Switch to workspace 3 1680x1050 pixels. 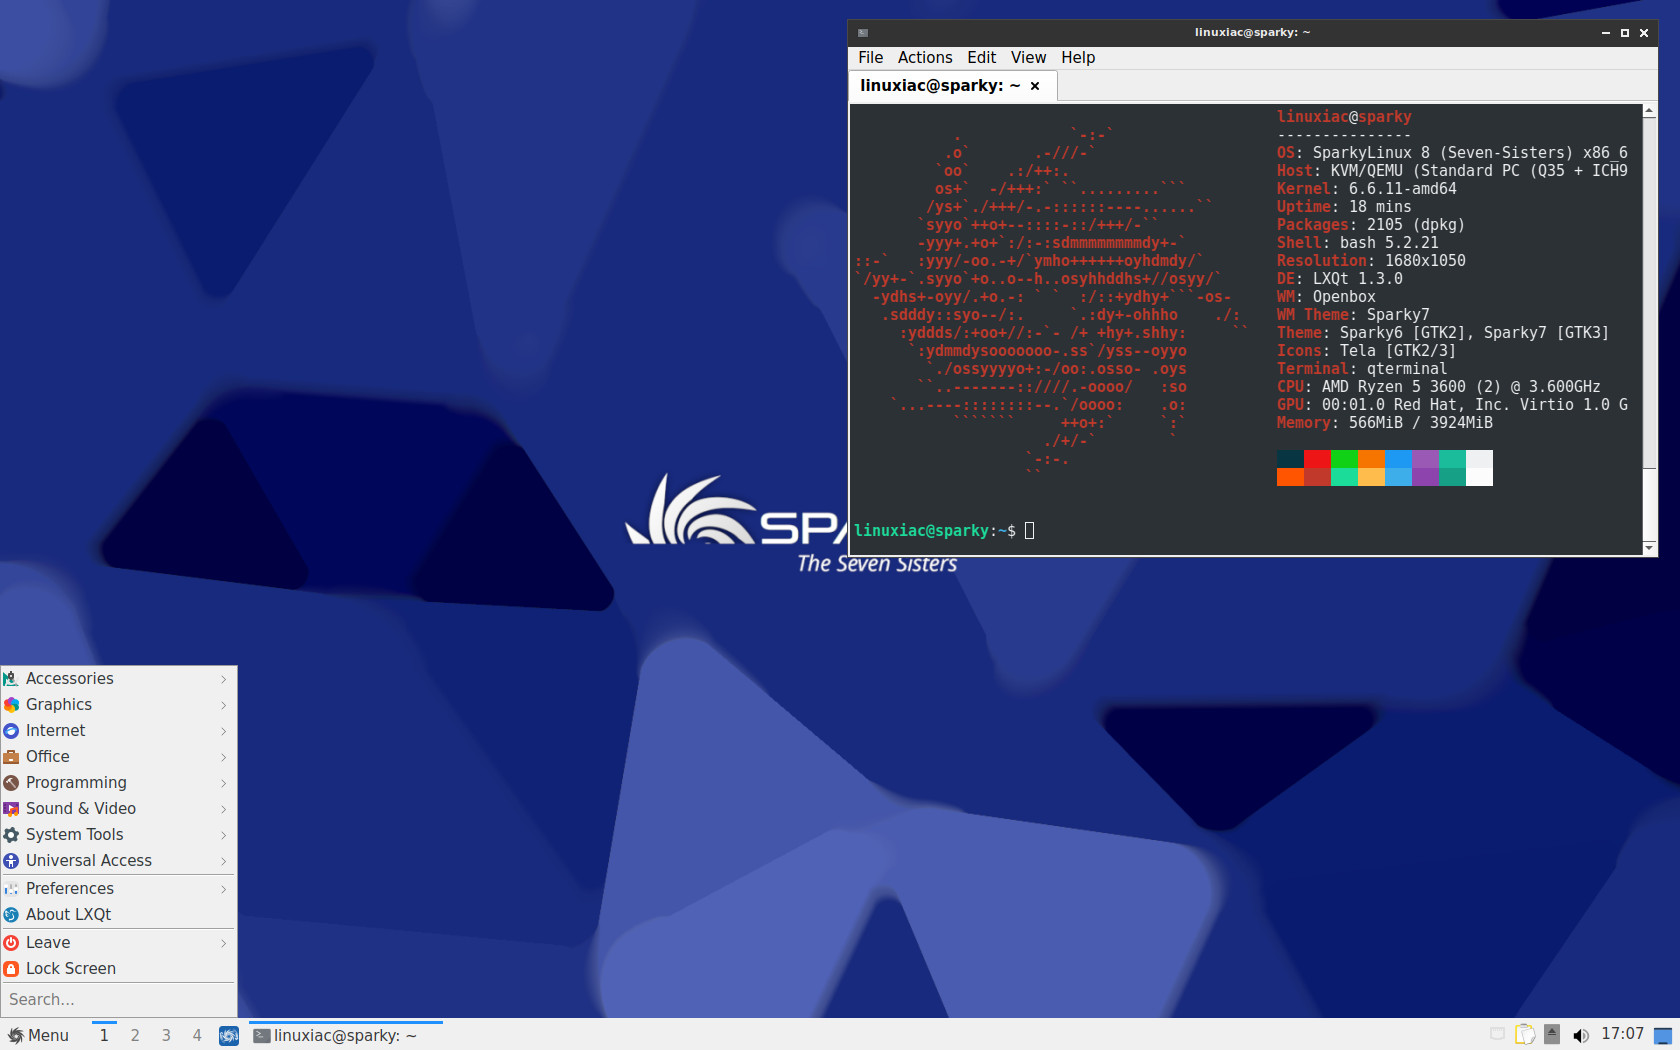(x=166, y=1035)
